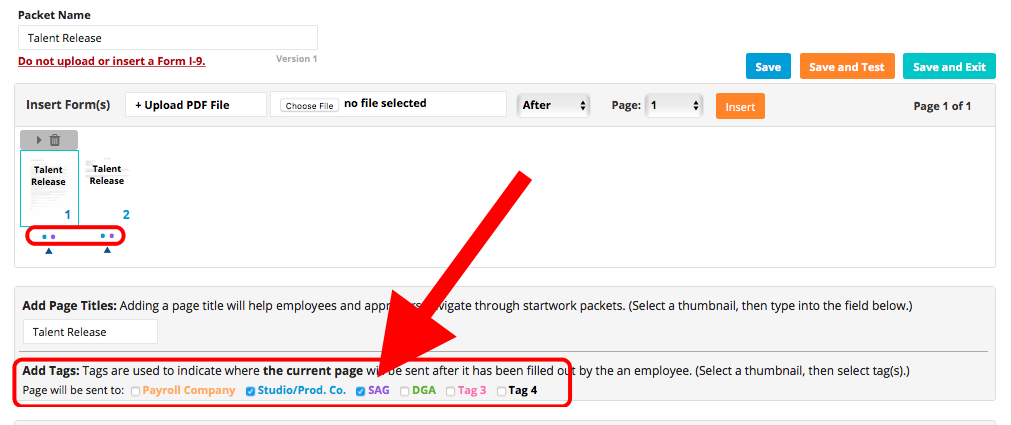Click the Save button

point(768,66)
